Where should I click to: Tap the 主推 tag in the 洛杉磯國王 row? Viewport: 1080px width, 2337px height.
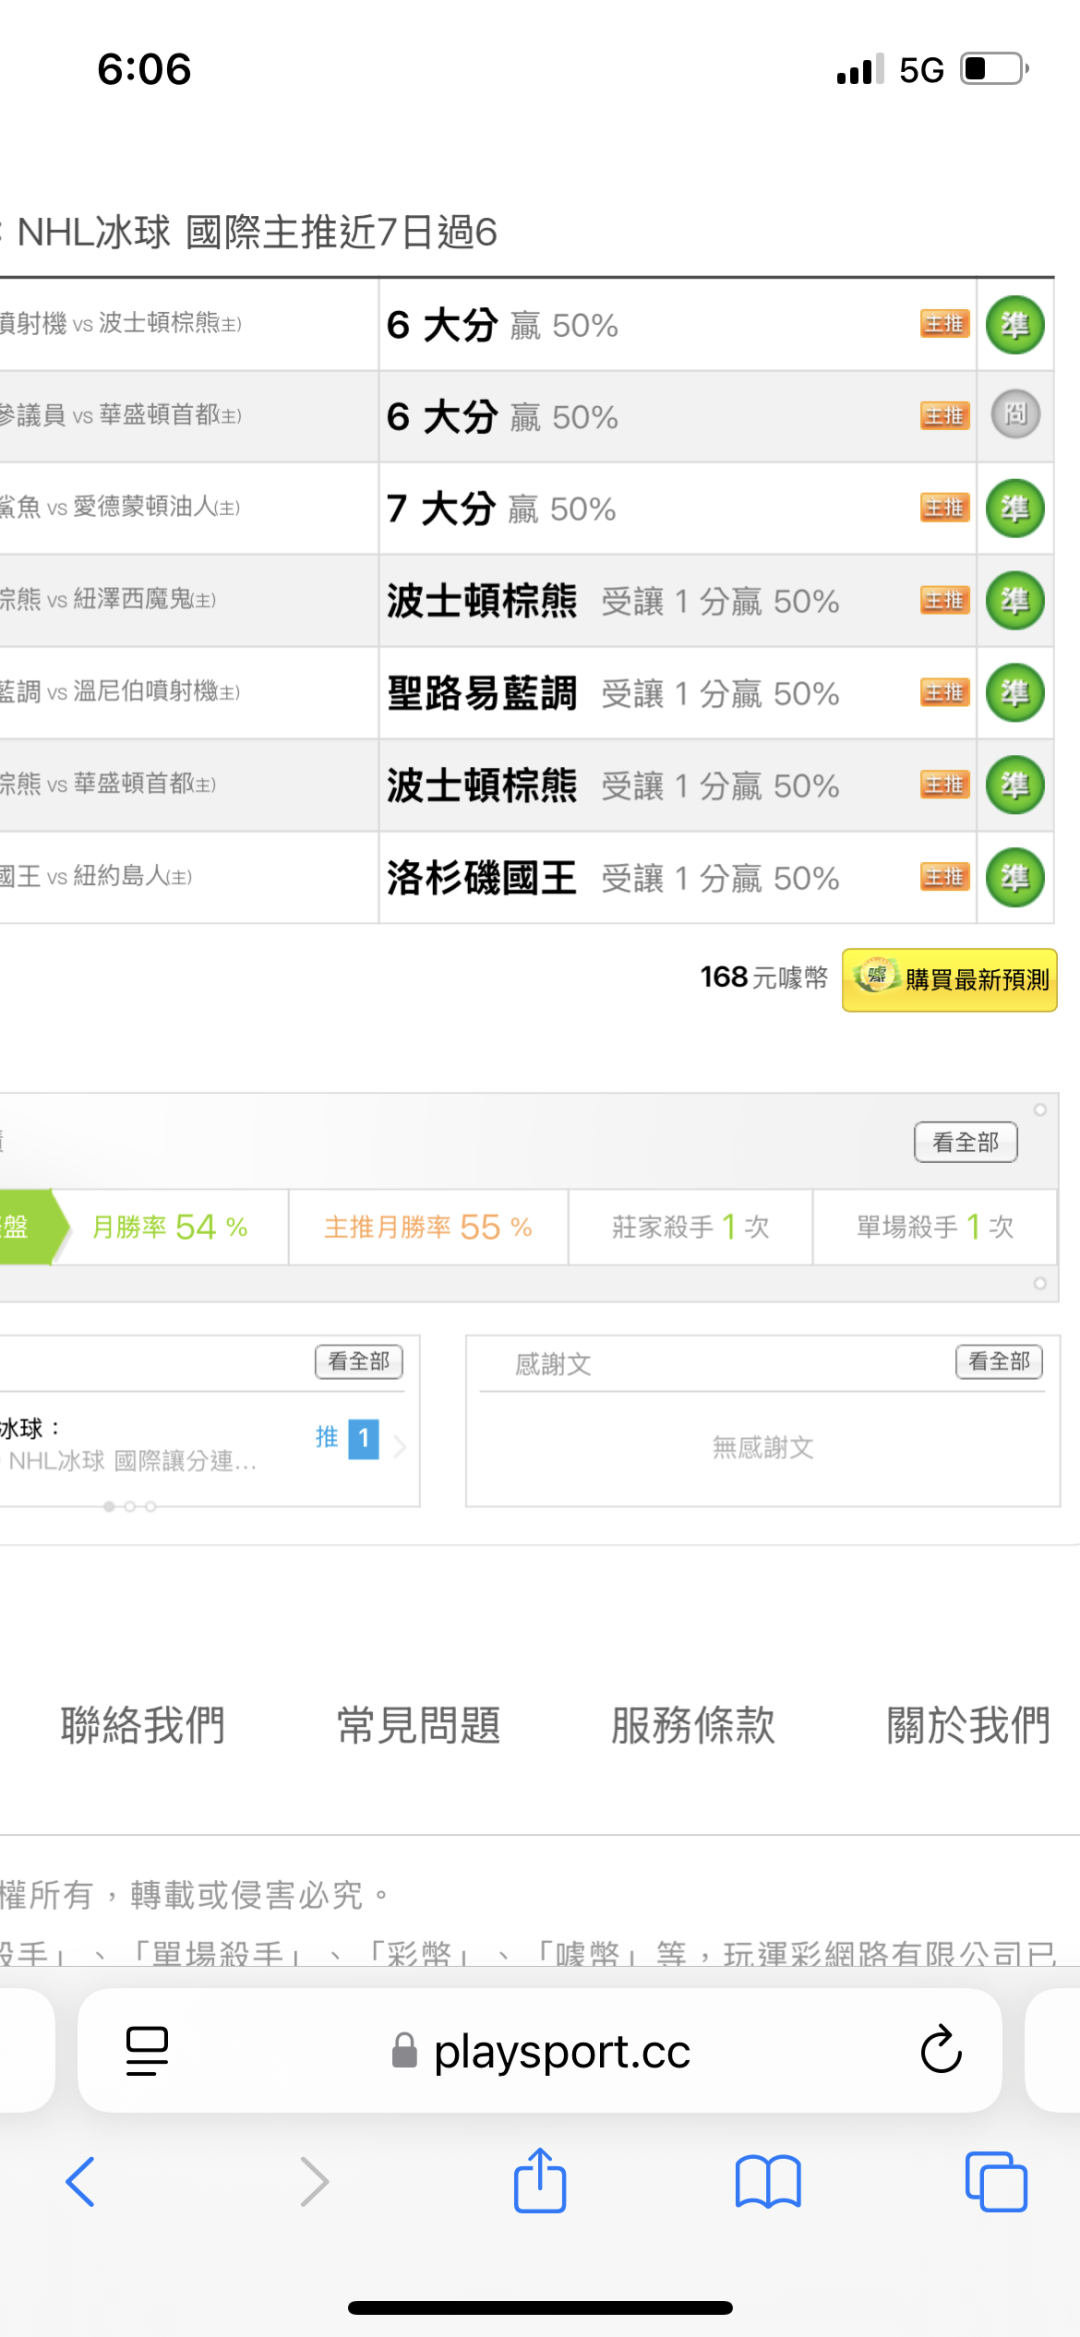[x=945, y=877]
